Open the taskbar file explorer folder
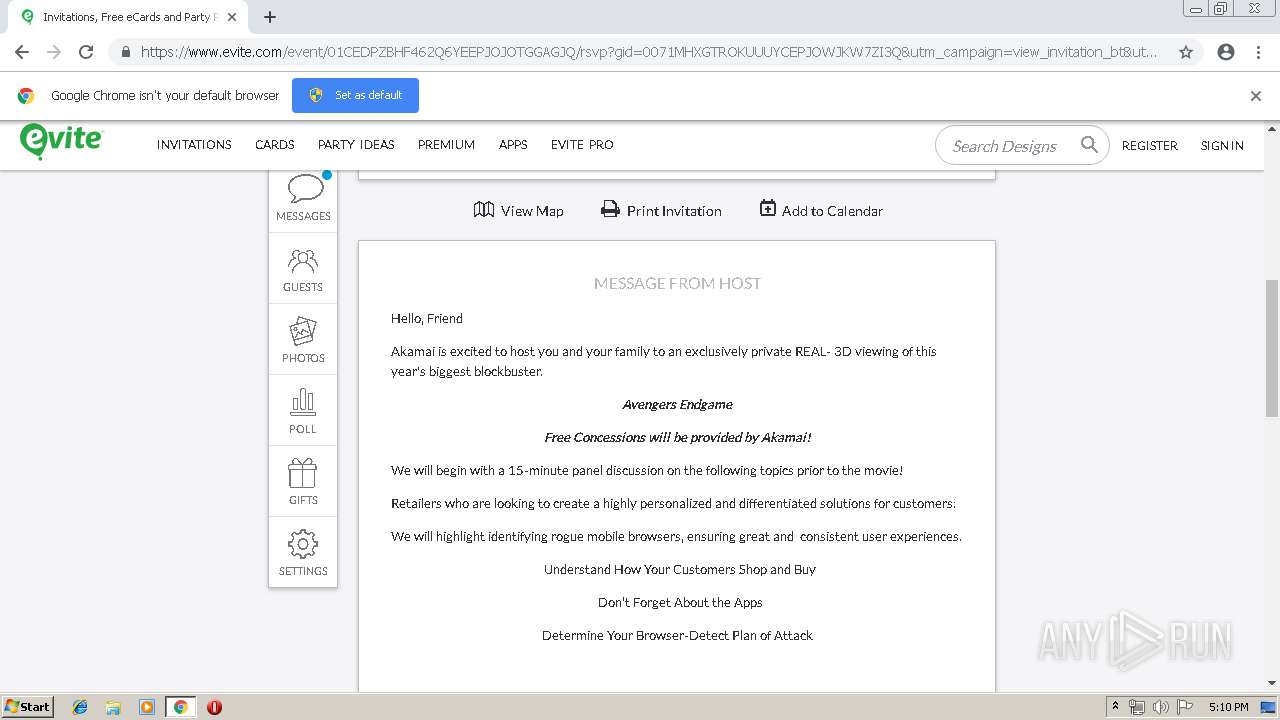Image resolution: width=1280 pixels, height=720 pixels. pyautogui.click(x=113, y=707)
